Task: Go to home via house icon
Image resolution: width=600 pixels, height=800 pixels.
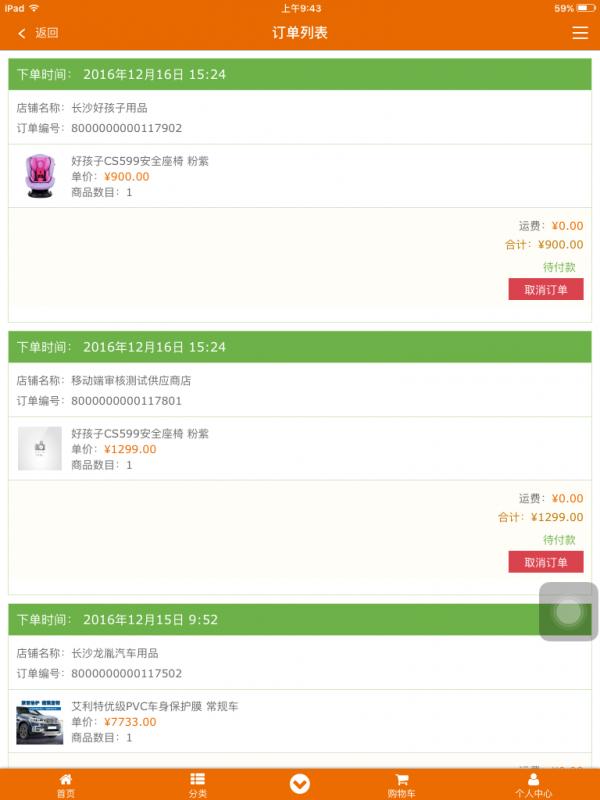Action: point(66,780)
